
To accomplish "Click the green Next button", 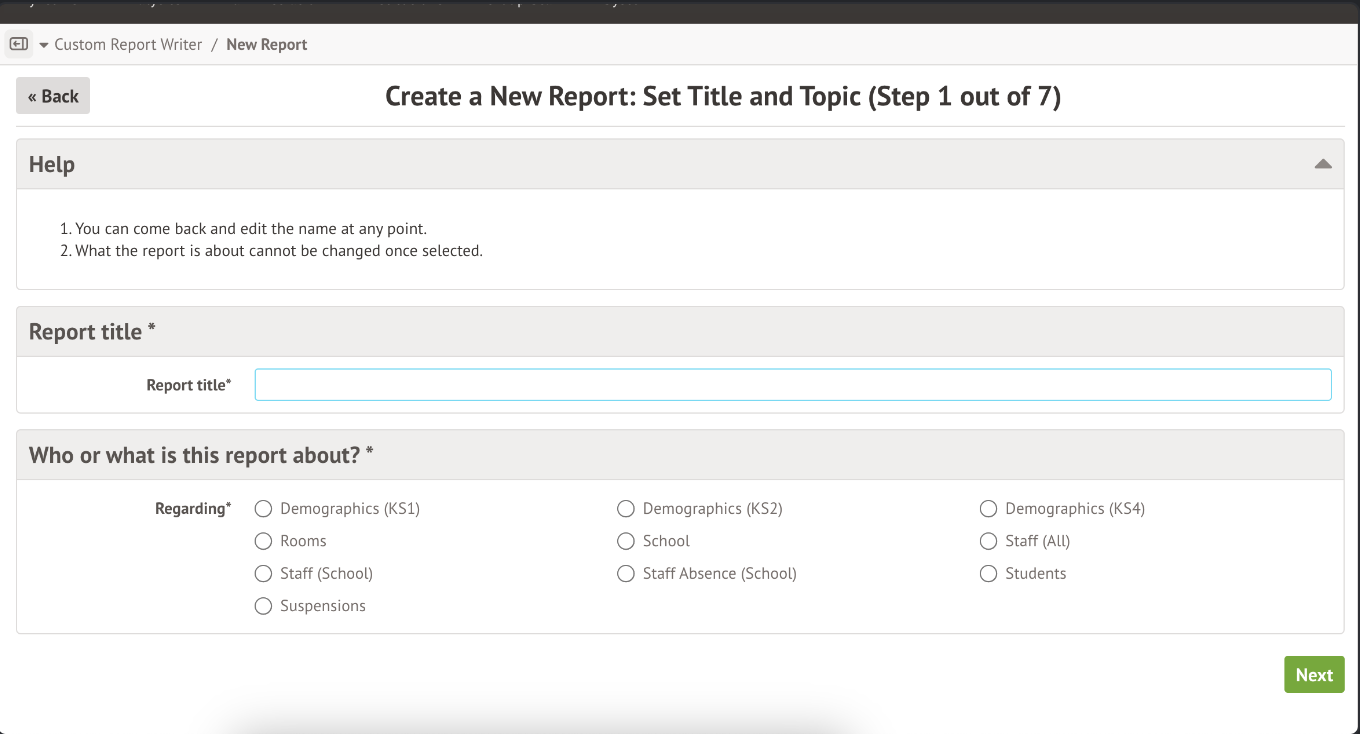I will tap(1313, 675).
